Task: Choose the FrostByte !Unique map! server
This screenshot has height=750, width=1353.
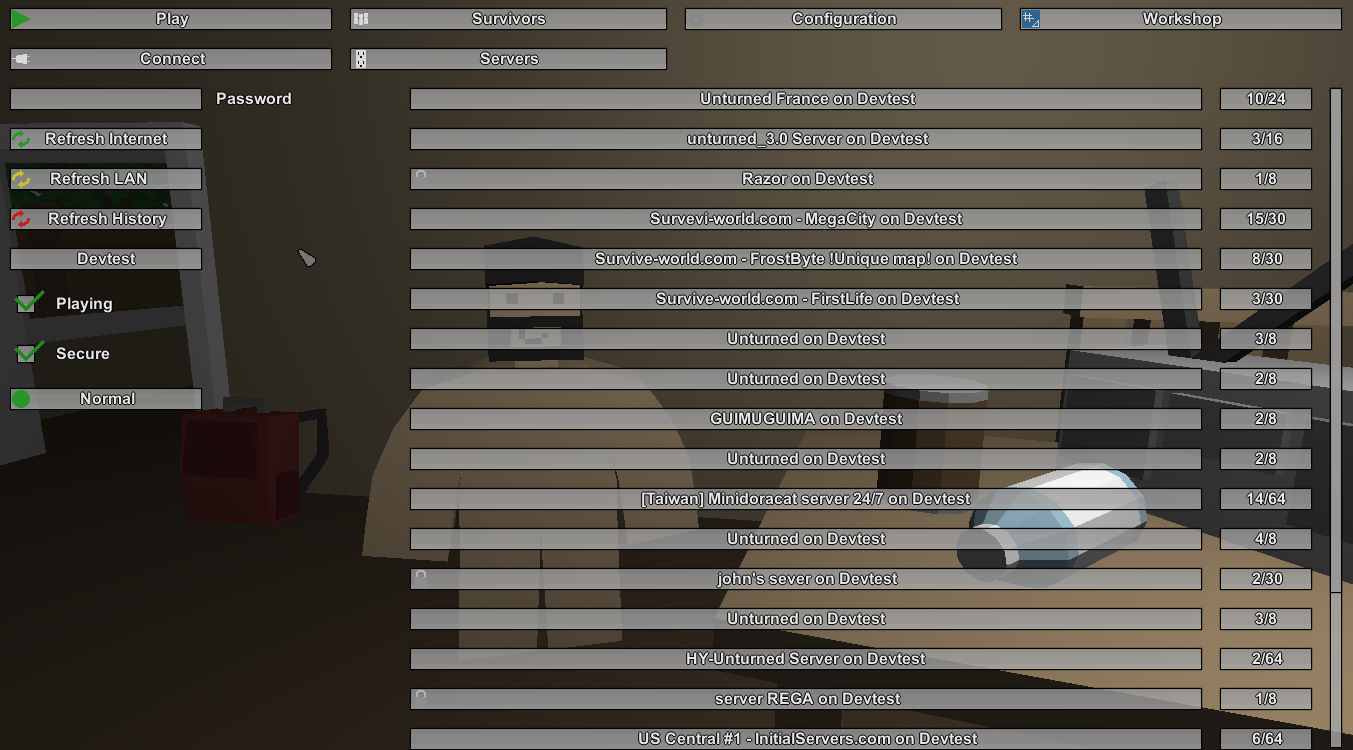Action: (x=806, y=259)
